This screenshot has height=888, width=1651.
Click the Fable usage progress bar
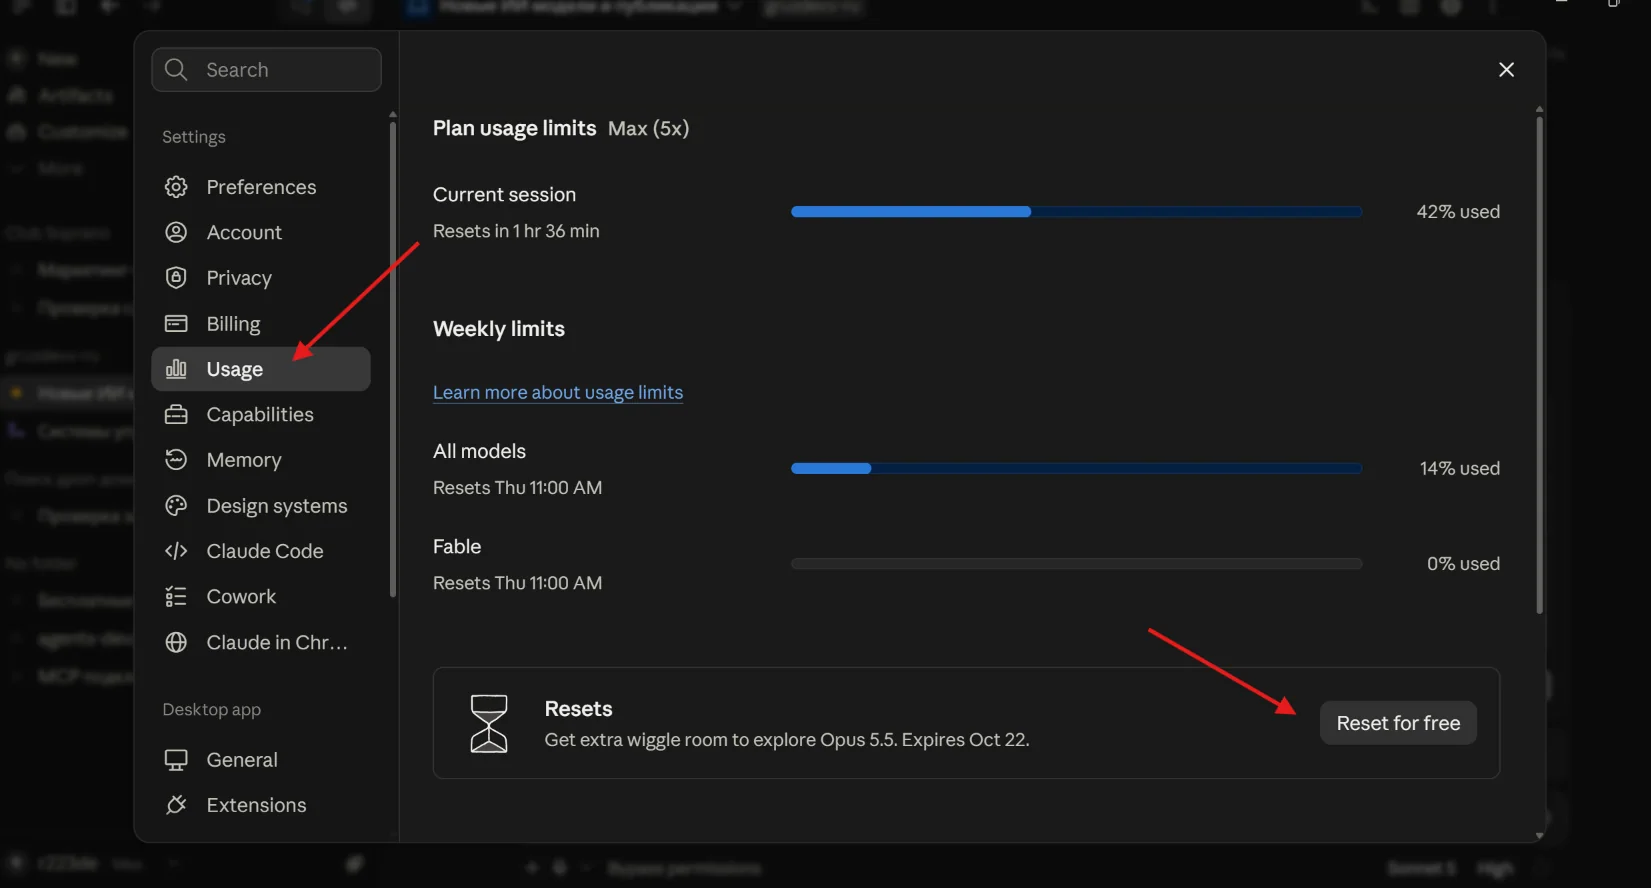(x=1076, y=564)
